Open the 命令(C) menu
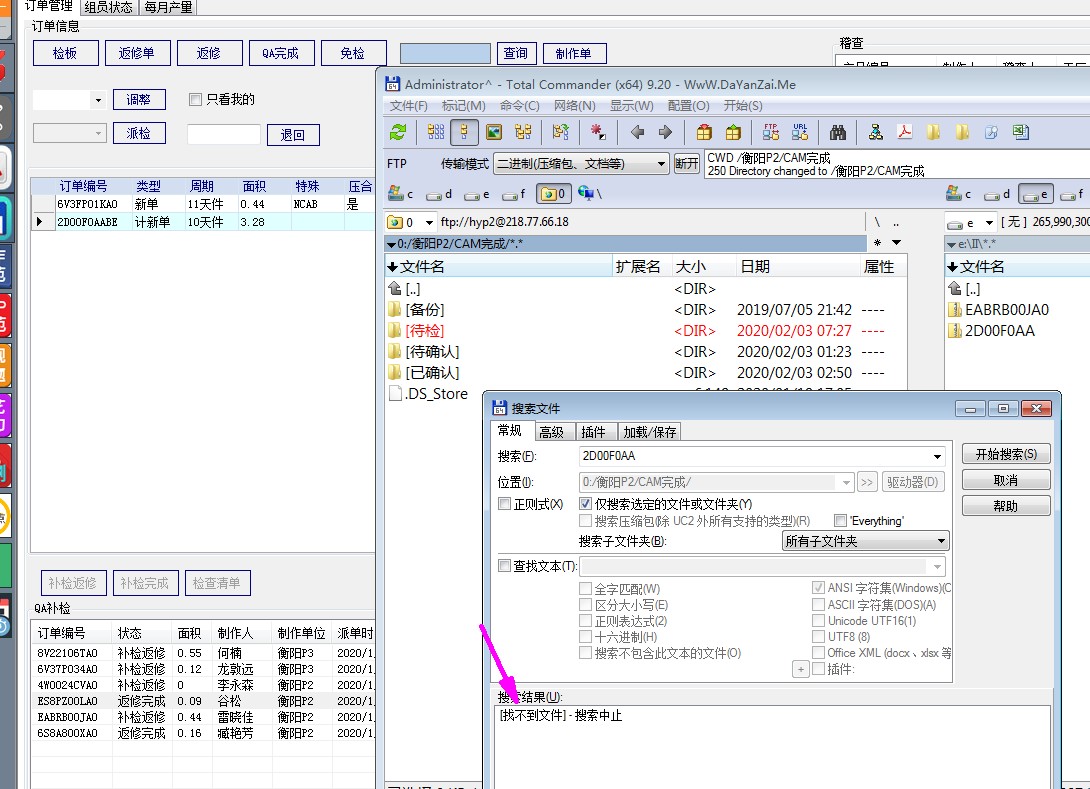The height and width of the screenshot is (789, 1090). pos(519,106)
